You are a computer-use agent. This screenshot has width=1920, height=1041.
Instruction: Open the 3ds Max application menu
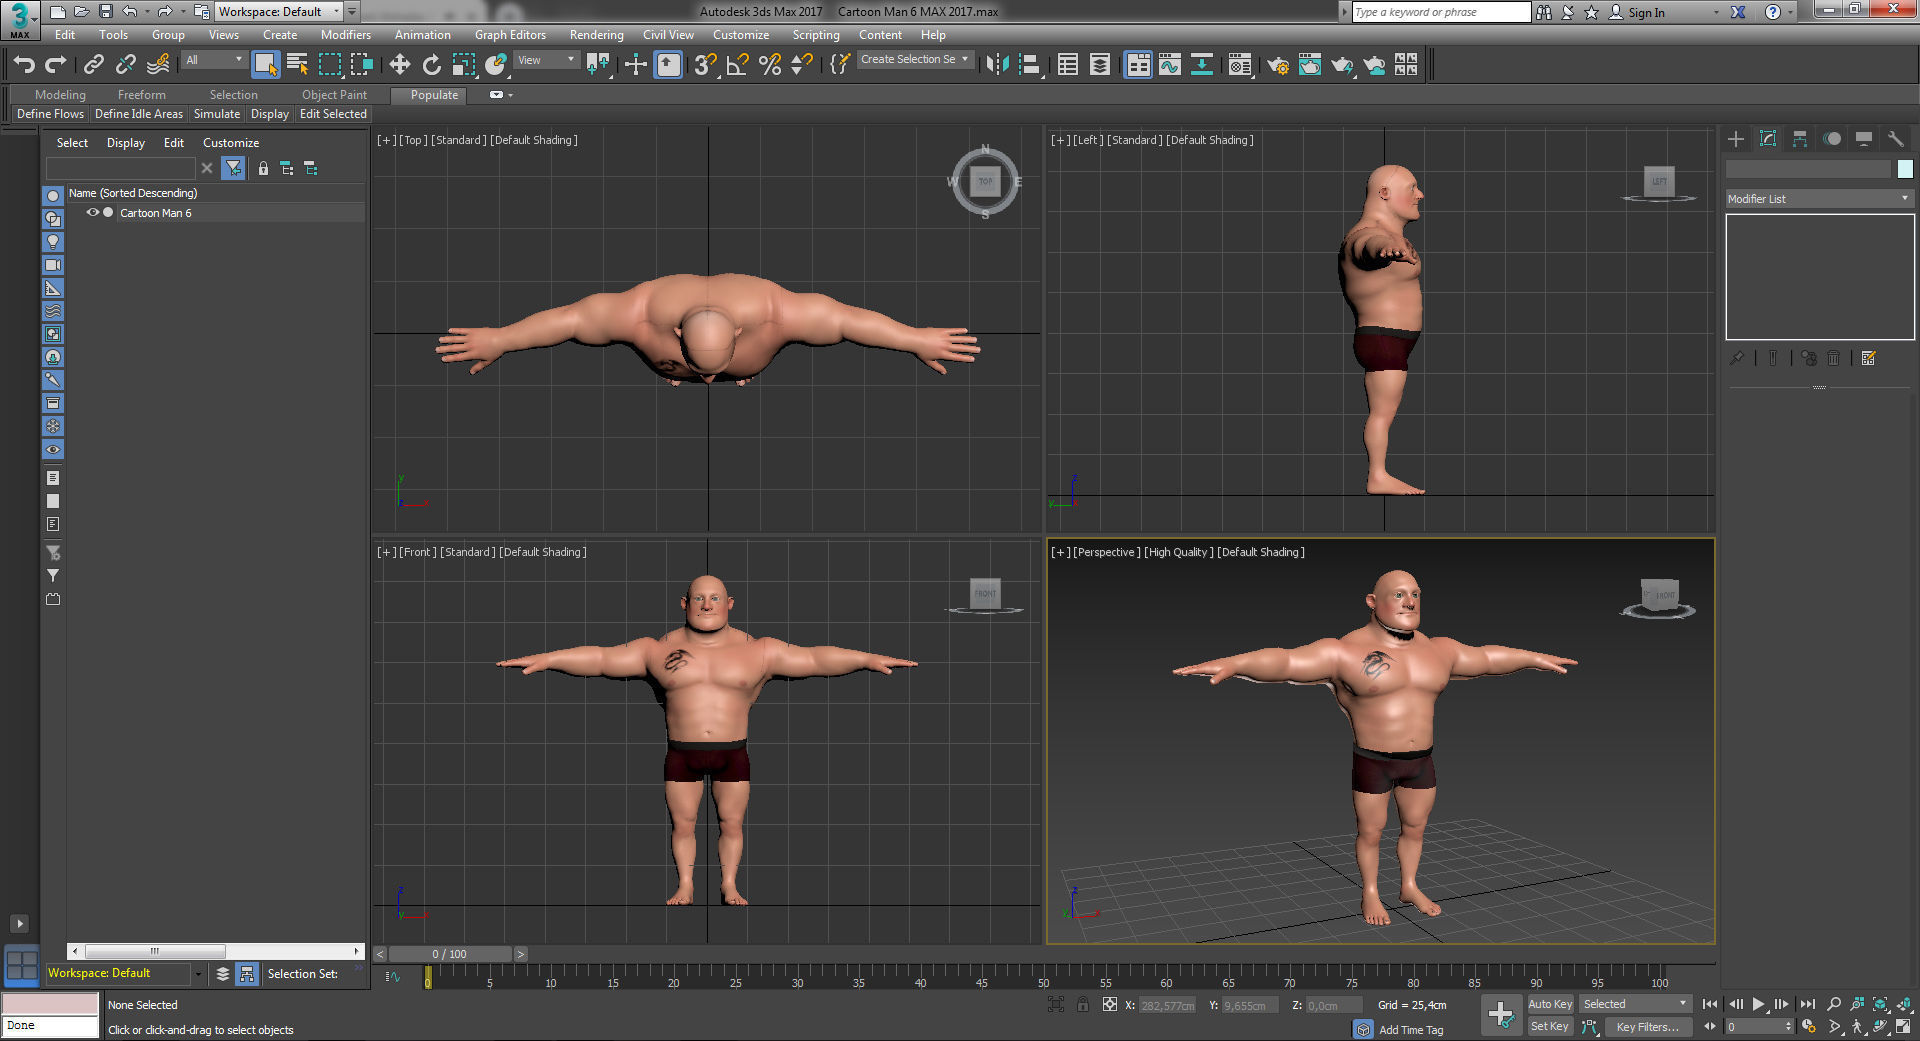20,19
